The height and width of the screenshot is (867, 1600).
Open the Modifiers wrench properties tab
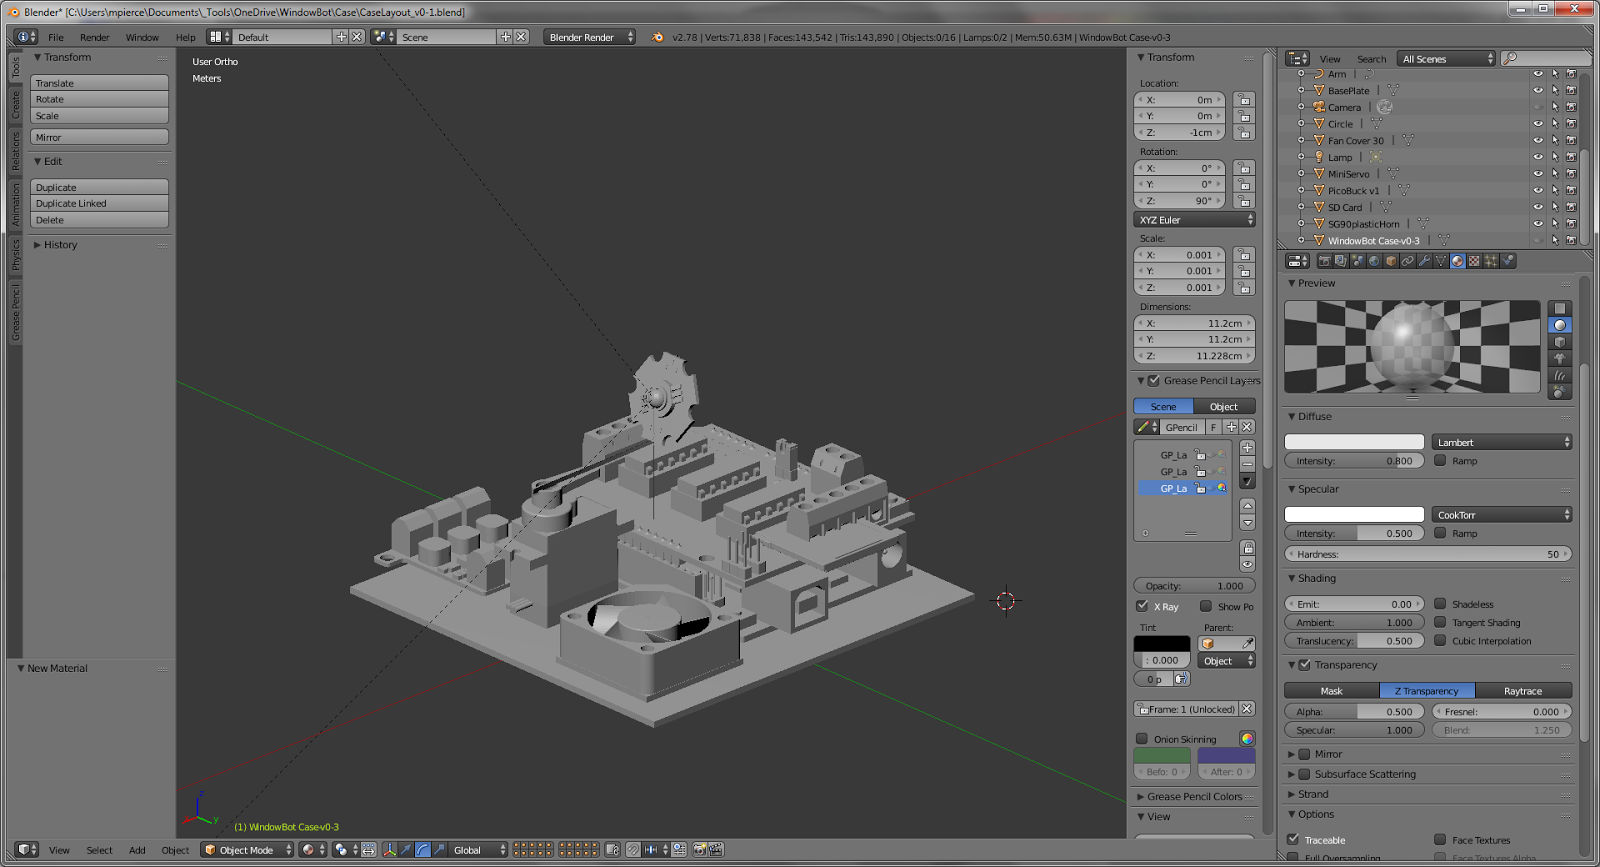coord(1424,261)
